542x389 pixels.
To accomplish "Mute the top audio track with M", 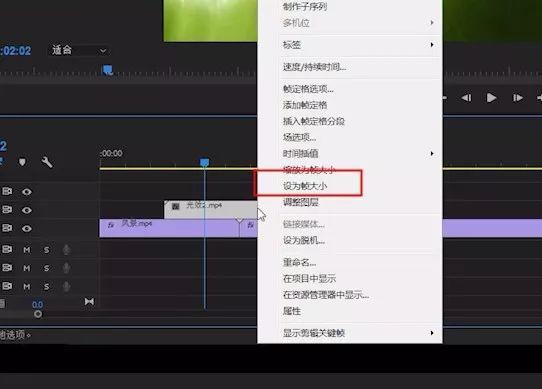I will click(27, 250).
